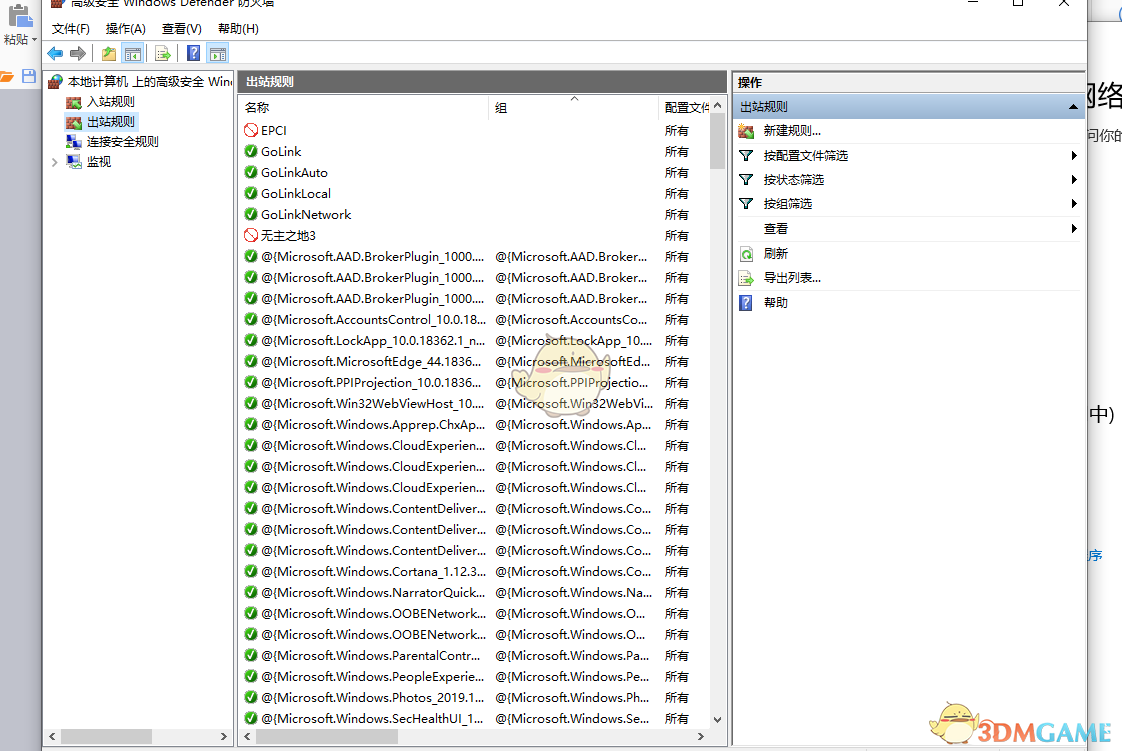Select the Microsoft.Windows.ParentalContr rule
Screen dimensions: 1122x751
pos(475,655)
